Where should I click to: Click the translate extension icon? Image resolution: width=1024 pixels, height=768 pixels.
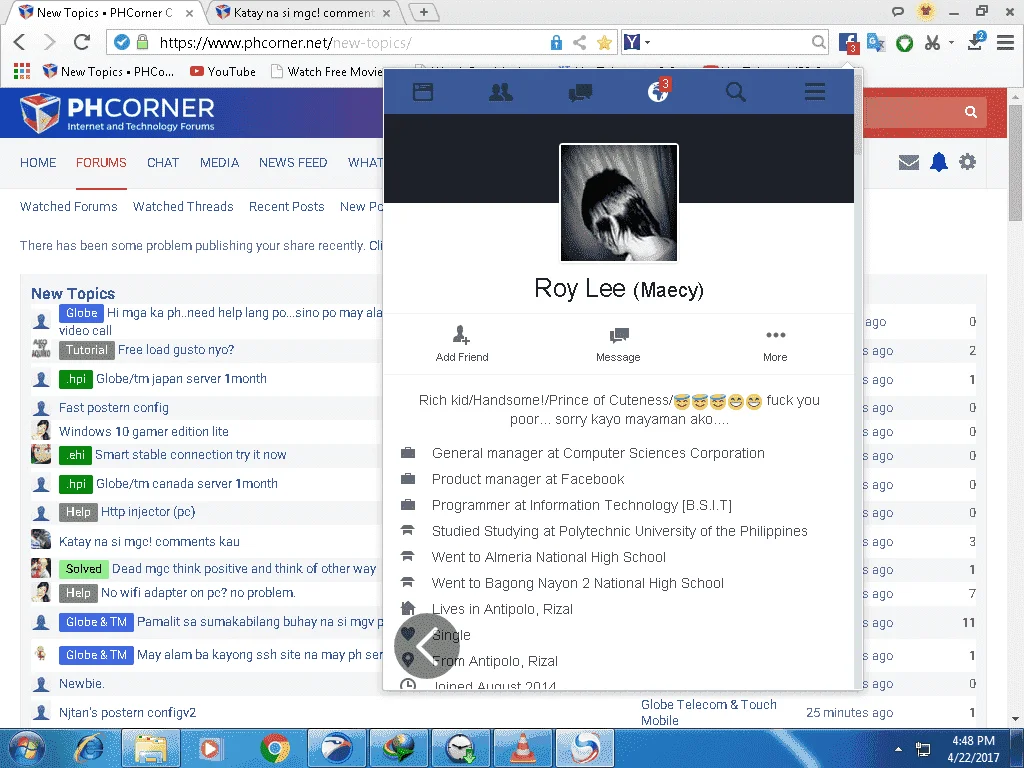(x=876, y=43)
